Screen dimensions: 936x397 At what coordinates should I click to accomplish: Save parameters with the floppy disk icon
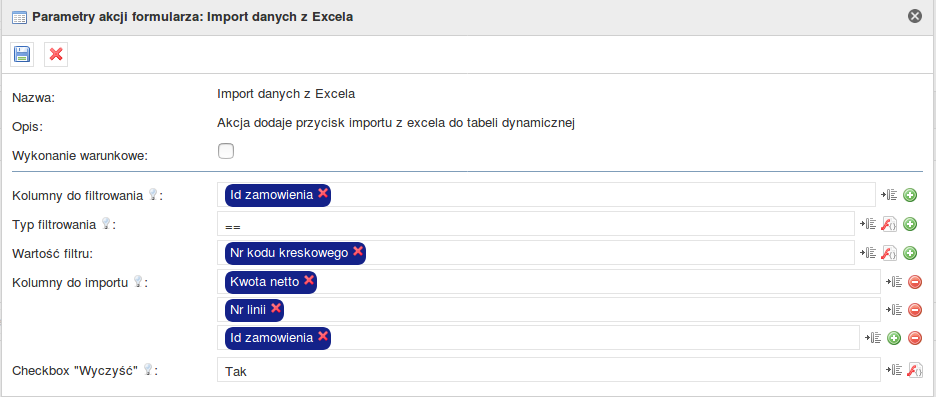point(22,54)
